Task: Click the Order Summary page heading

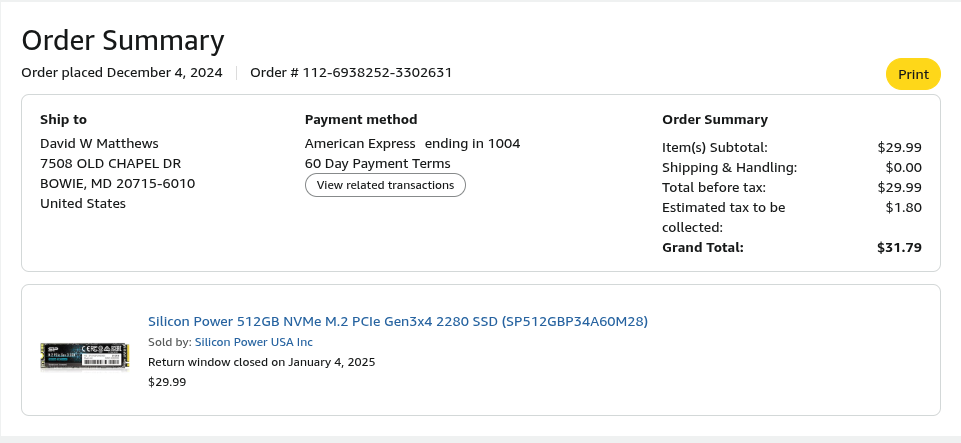Action: coord(123,40)
